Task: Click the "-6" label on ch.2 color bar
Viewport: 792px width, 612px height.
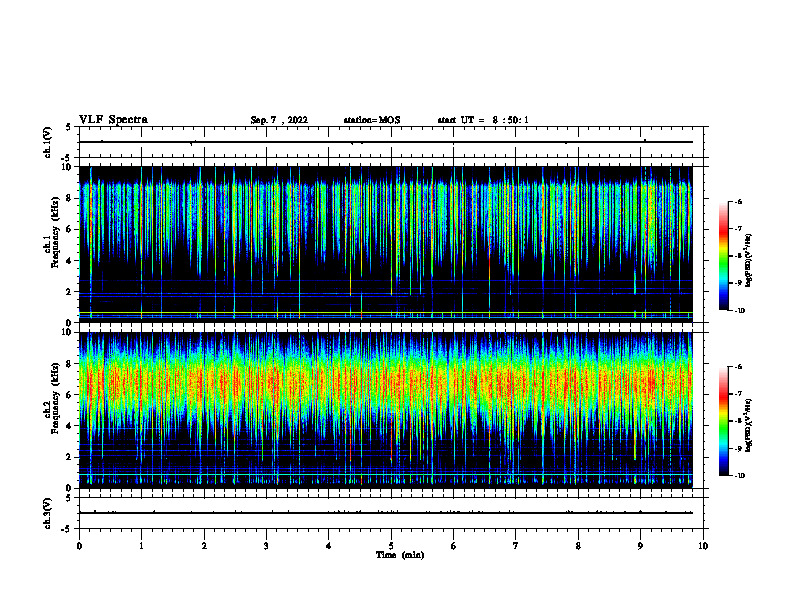Action: pos(738,367)
